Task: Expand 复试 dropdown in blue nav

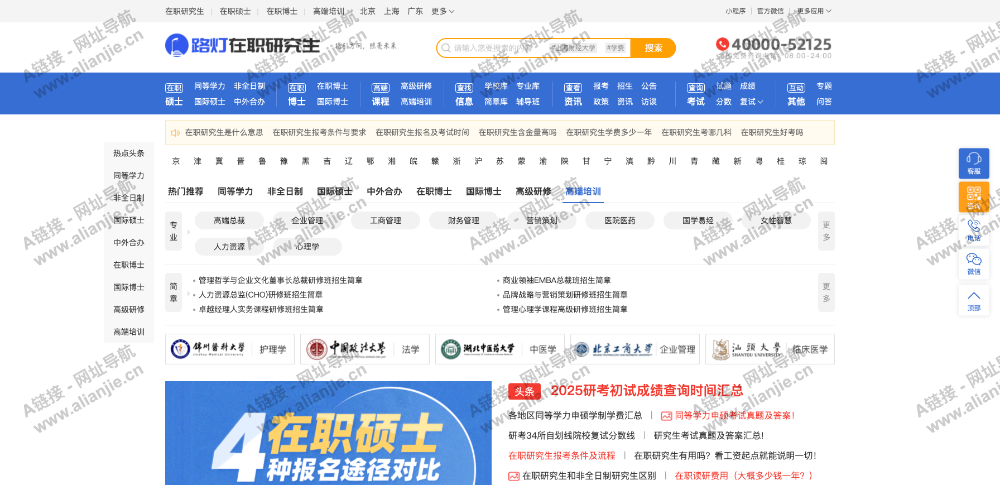Action: click(751, 101)
